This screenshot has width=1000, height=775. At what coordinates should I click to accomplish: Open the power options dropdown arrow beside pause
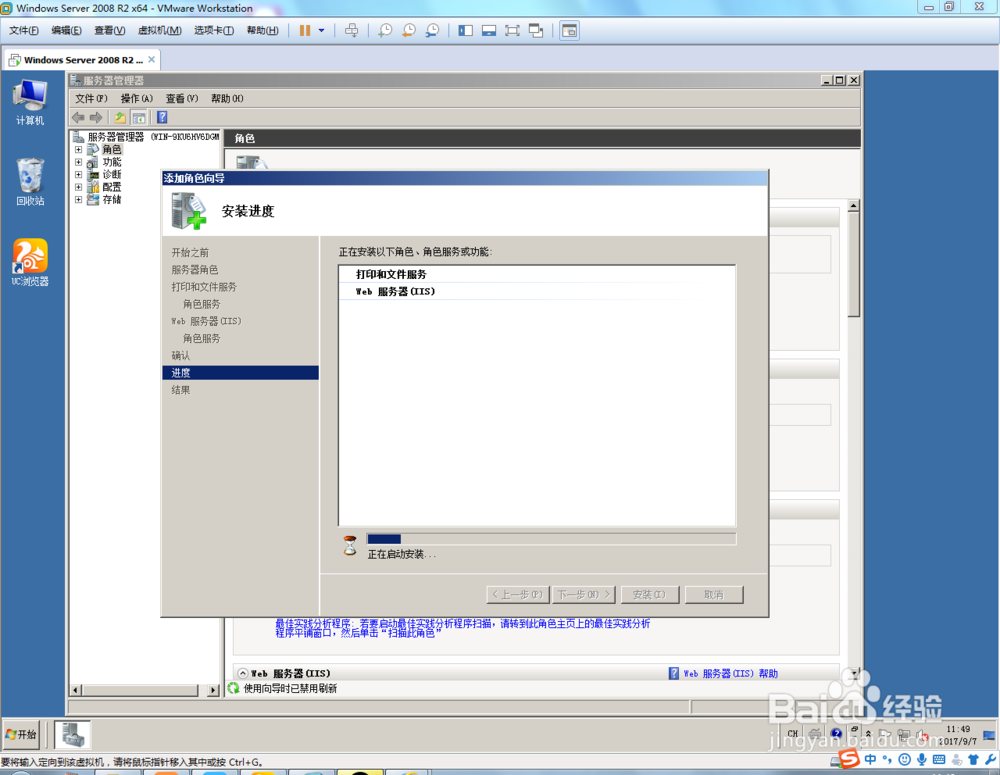point(321,31)
